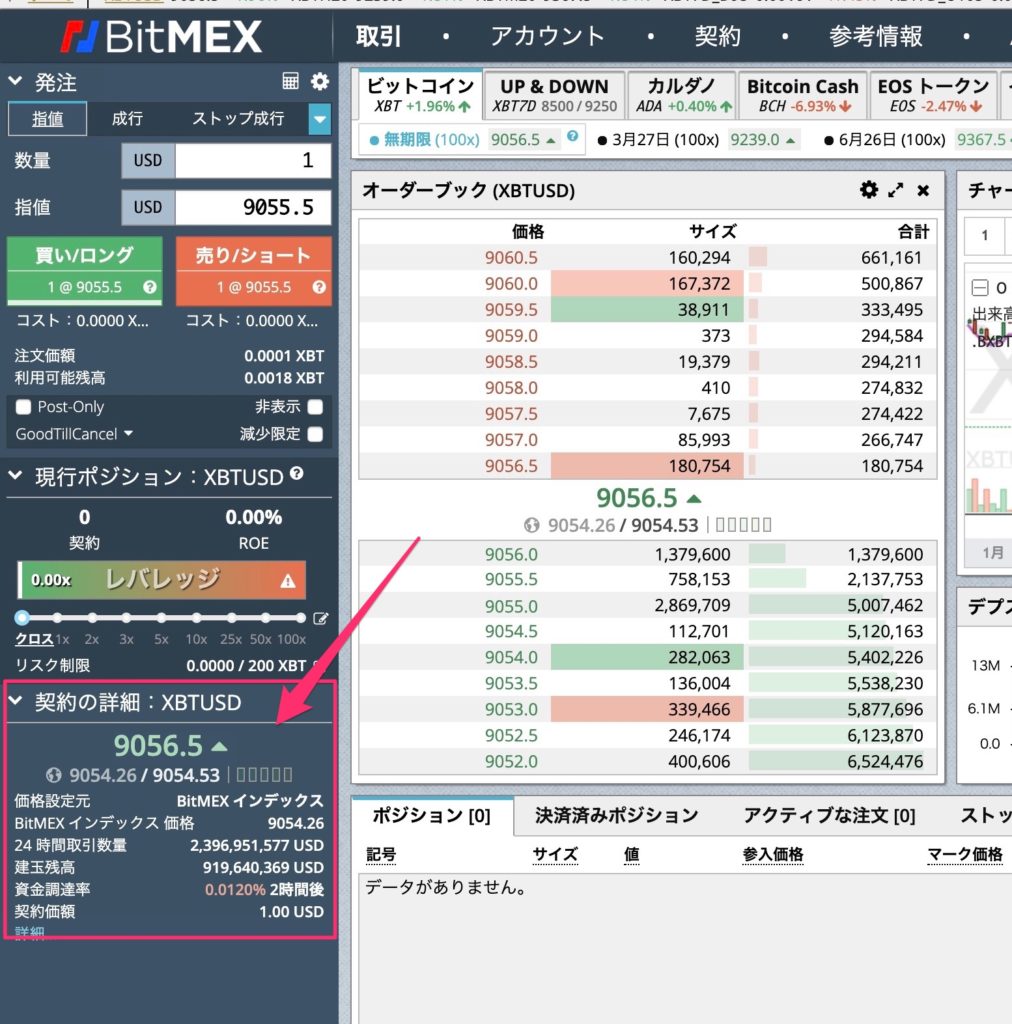This screenshot has width=1012, height=1024.
Task: Open order panel settings gear
Action: tap(319, 82)
